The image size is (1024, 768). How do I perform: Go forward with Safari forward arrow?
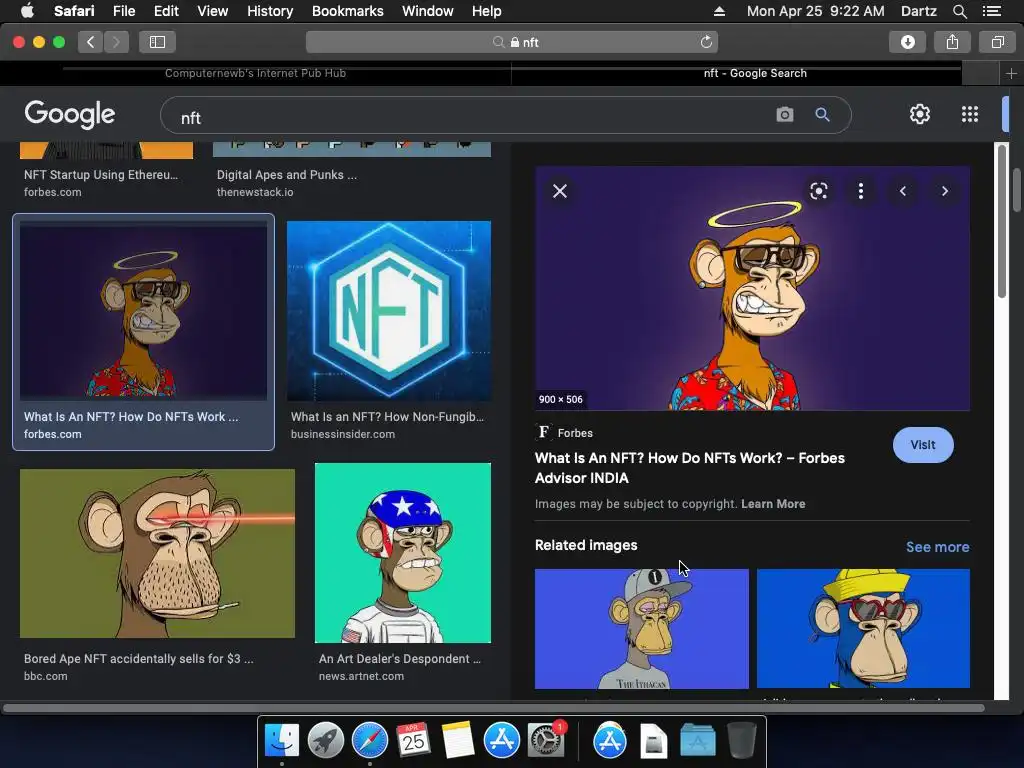tap(116, 42)
